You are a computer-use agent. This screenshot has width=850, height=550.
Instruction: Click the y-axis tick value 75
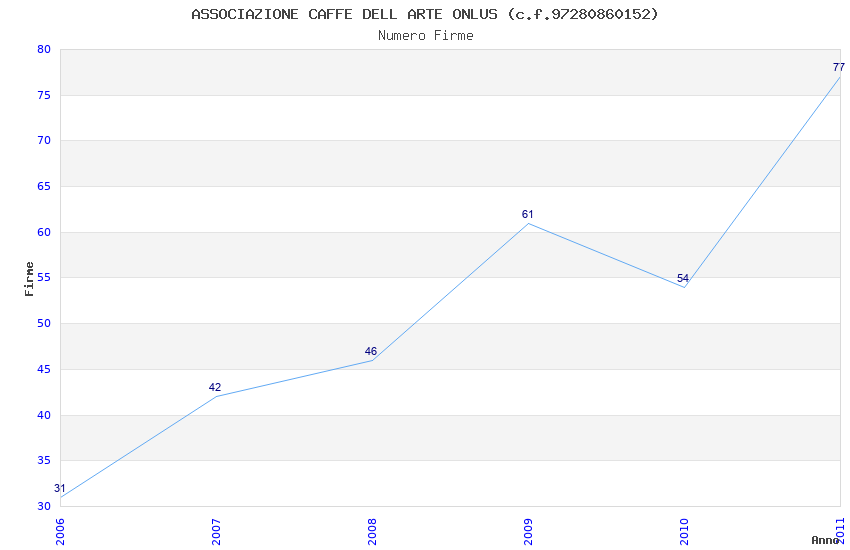(44, 95)
